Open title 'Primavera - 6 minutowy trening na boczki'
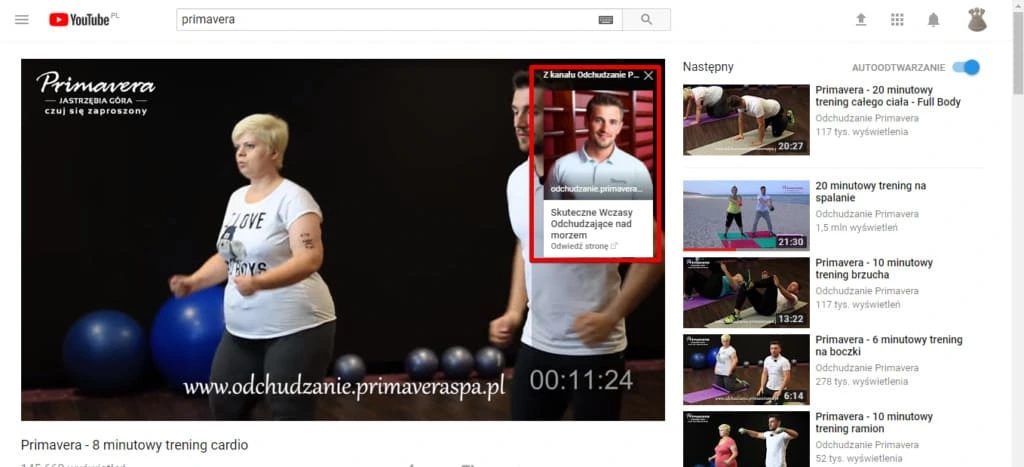1024x467 pixels. point(889,346)
